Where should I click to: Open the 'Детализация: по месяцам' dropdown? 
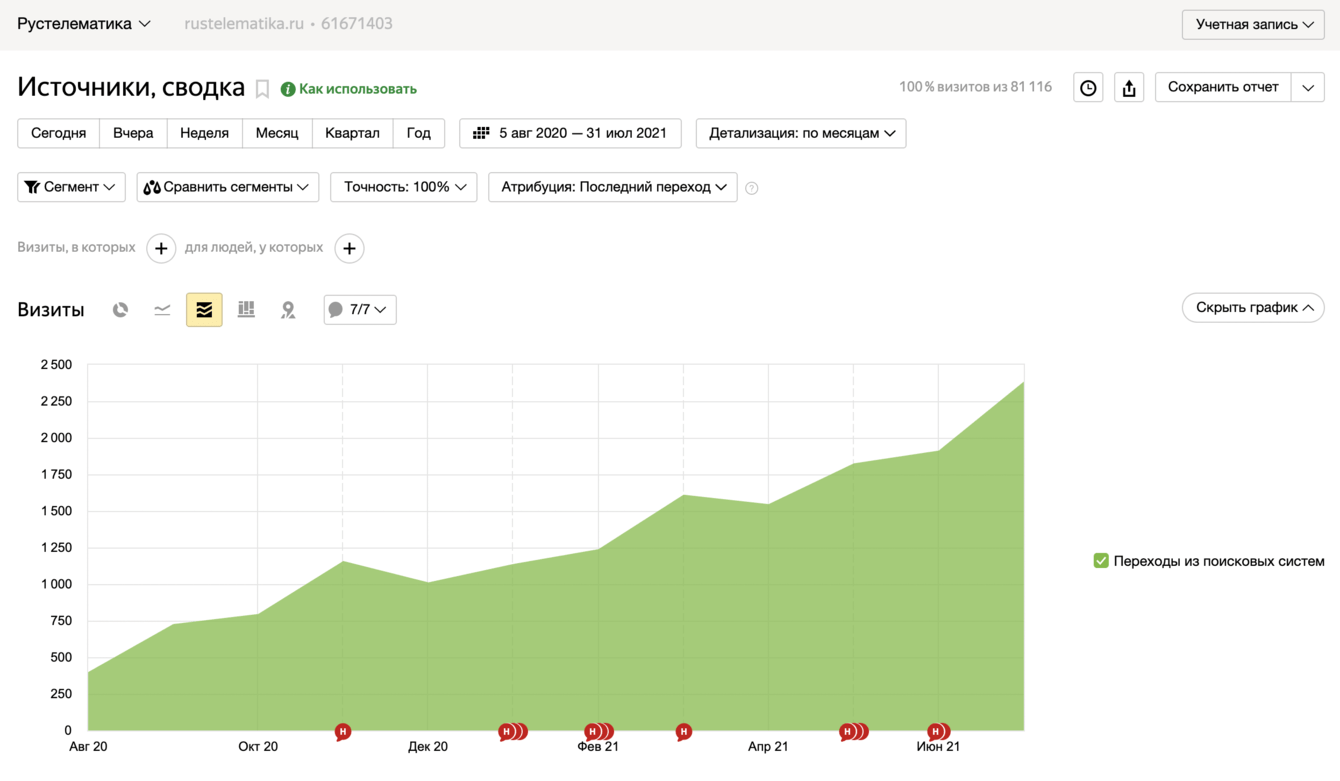801,133
